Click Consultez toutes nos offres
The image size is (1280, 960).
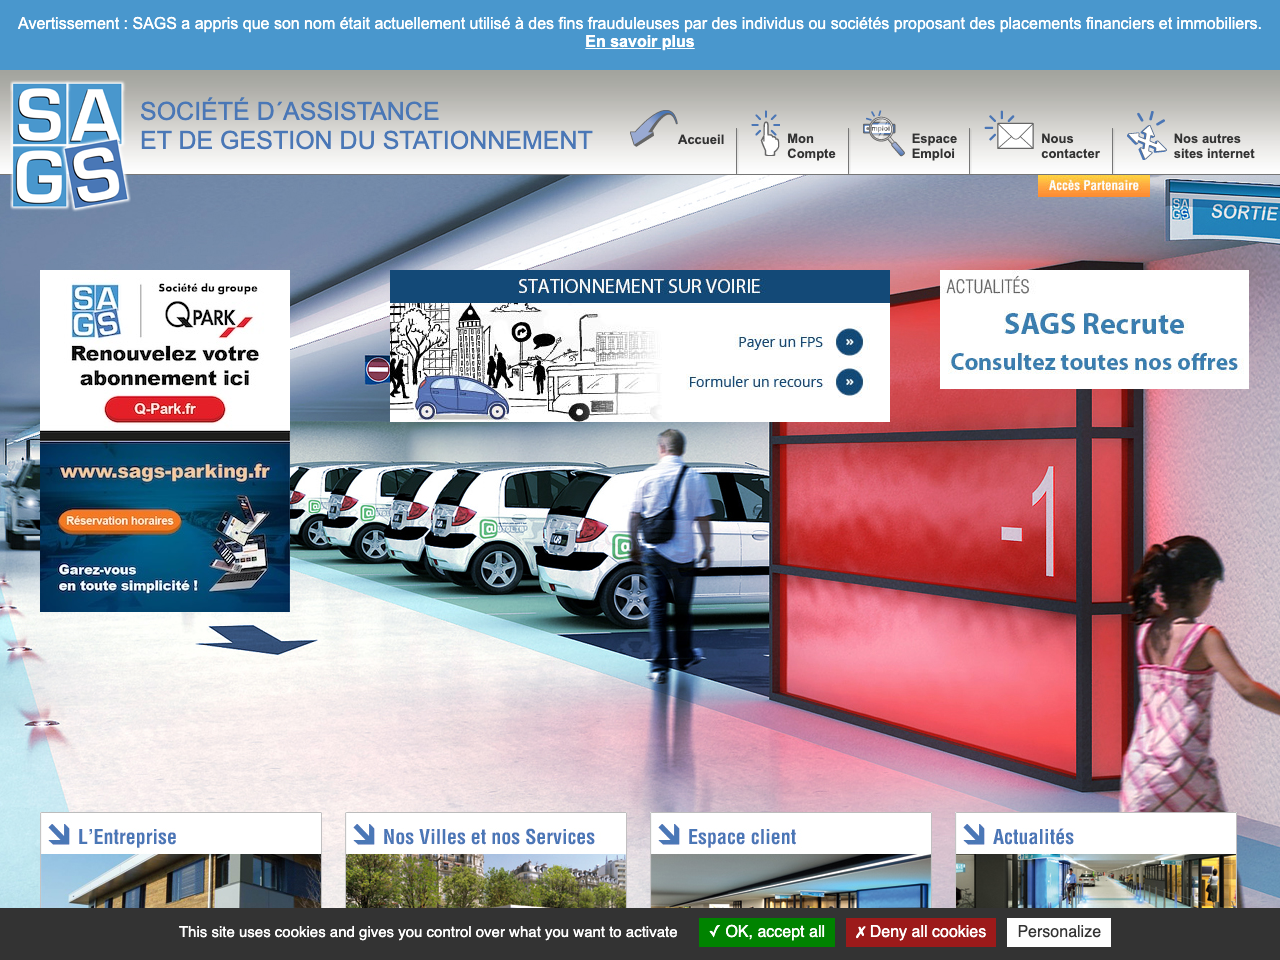click(x=1094, y=362)
